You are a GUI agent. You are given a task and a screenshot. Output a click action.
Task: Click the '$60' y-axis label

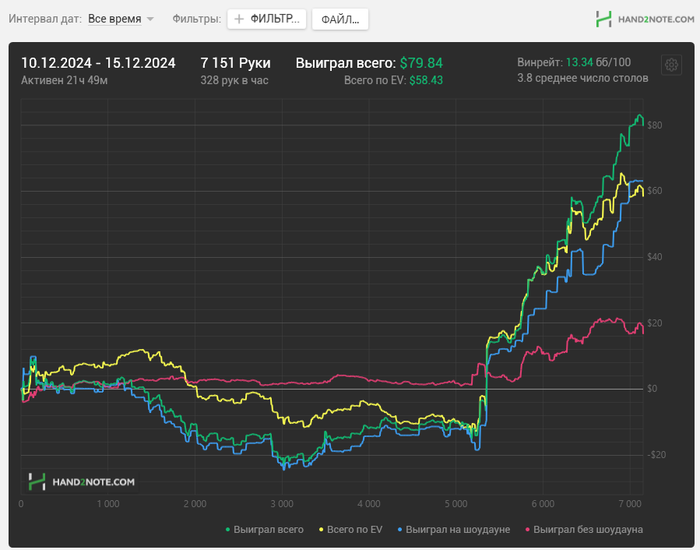pos(654,191)
